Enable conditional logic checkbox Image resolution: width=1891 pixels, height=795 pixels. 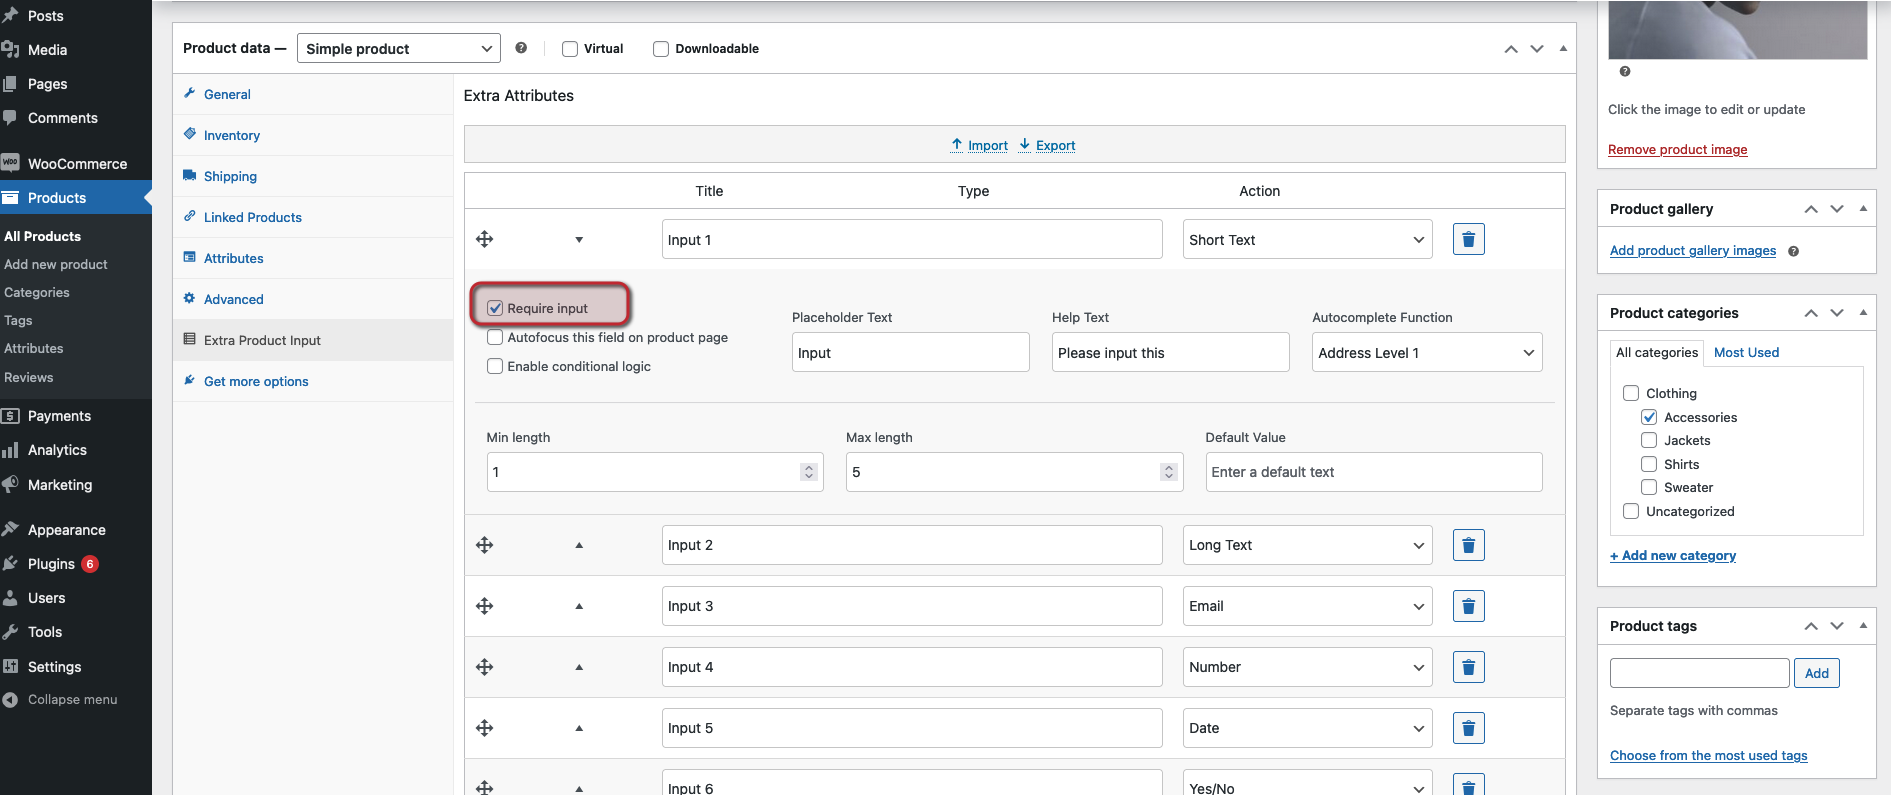click(495, 366)
